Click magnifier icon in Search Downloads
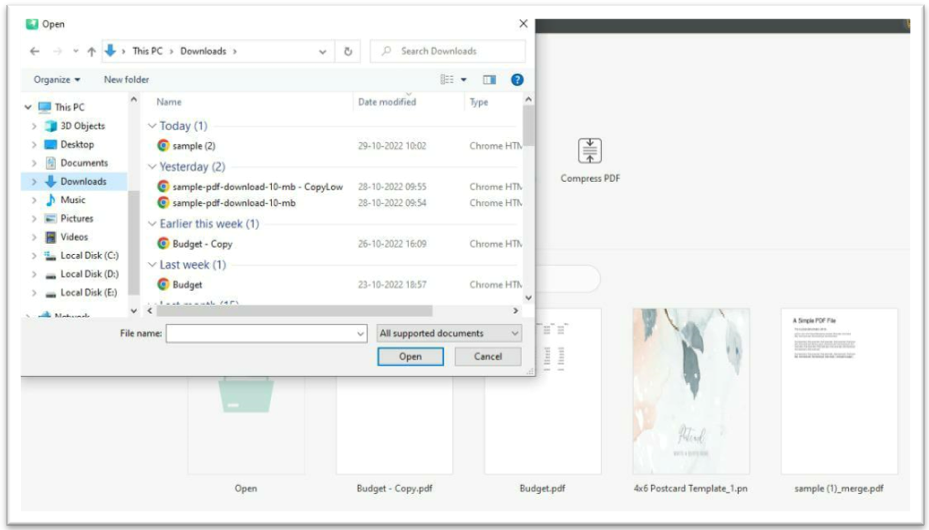 (x=386, y=51)
